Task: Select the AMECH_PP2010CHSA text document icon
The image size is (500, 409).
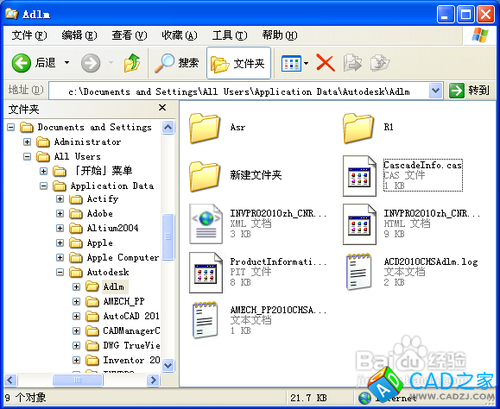Action: (x=205, y=320)
